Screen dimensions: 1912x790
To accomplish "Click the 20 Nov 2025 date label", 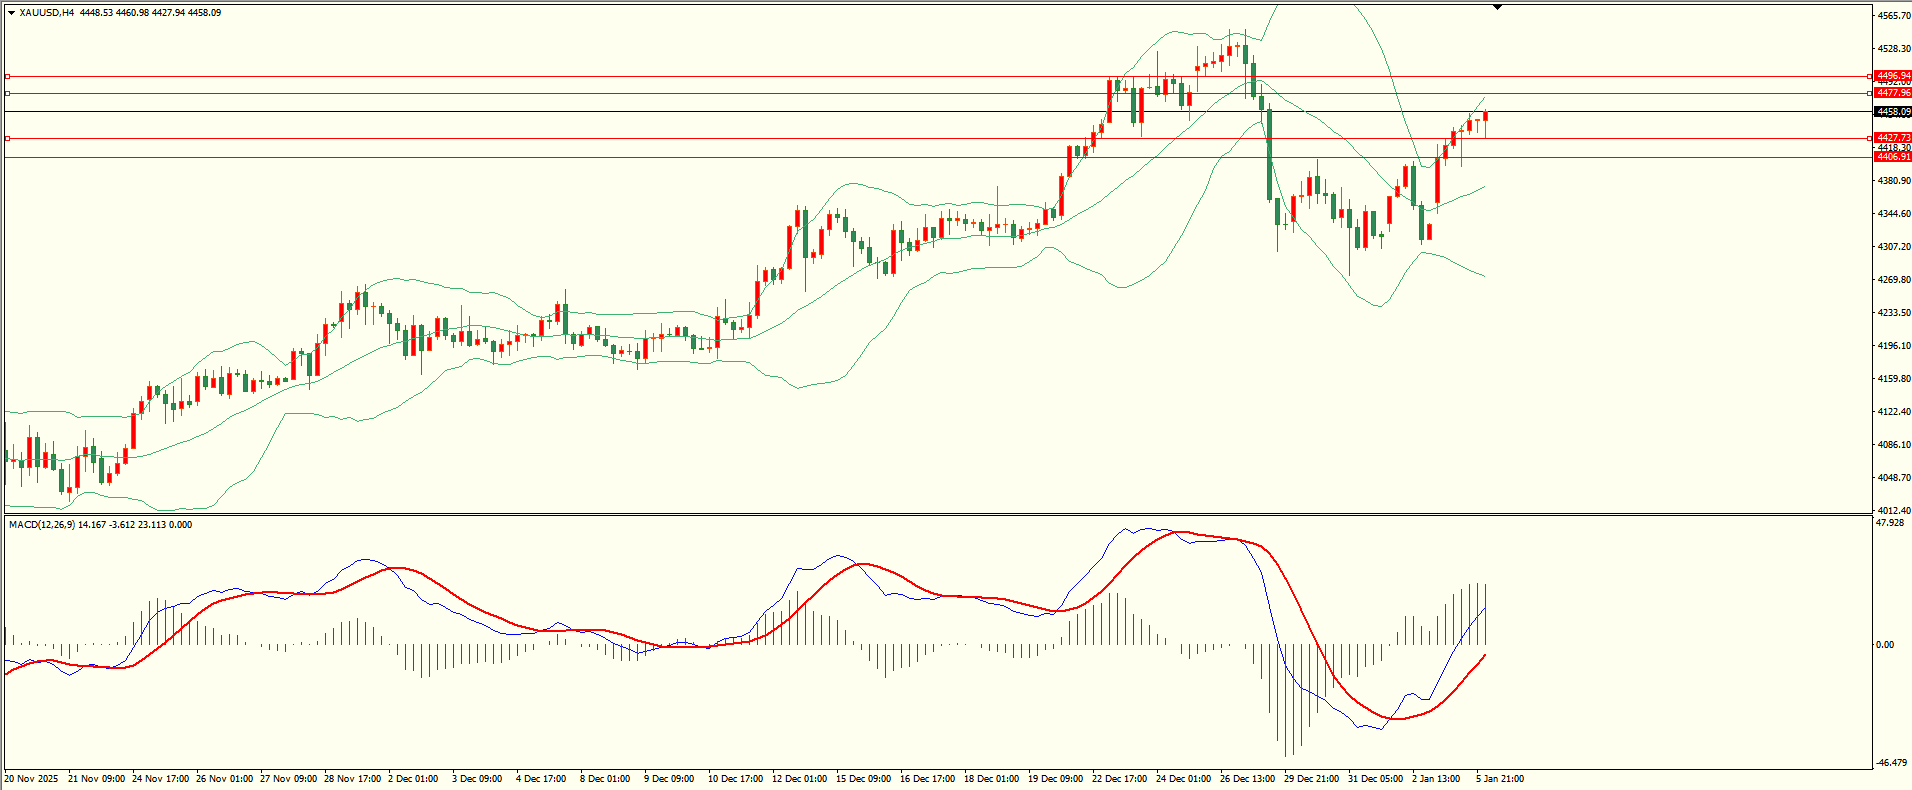I will 32,779.
